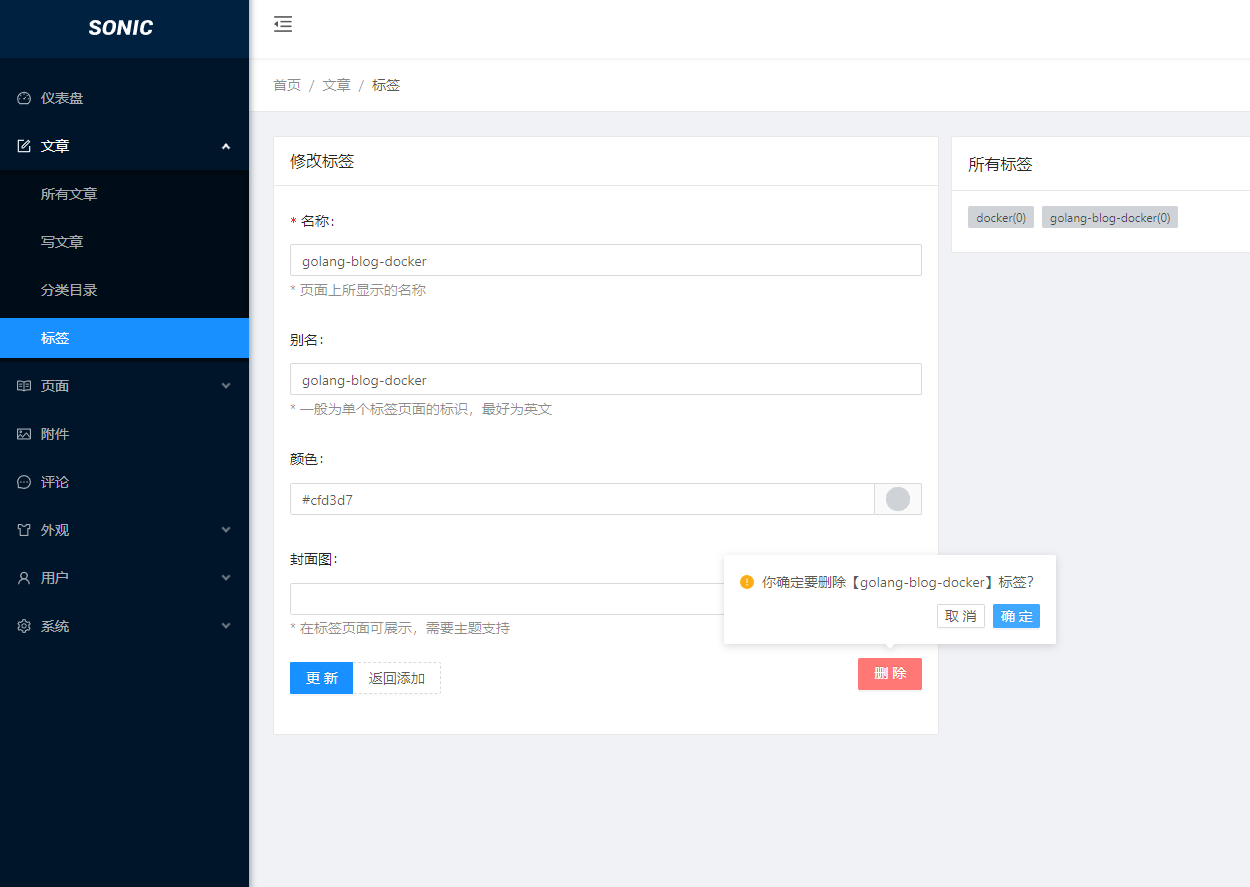
Task: Open 所有文章 in the sidebar
Action: (124, 194)
